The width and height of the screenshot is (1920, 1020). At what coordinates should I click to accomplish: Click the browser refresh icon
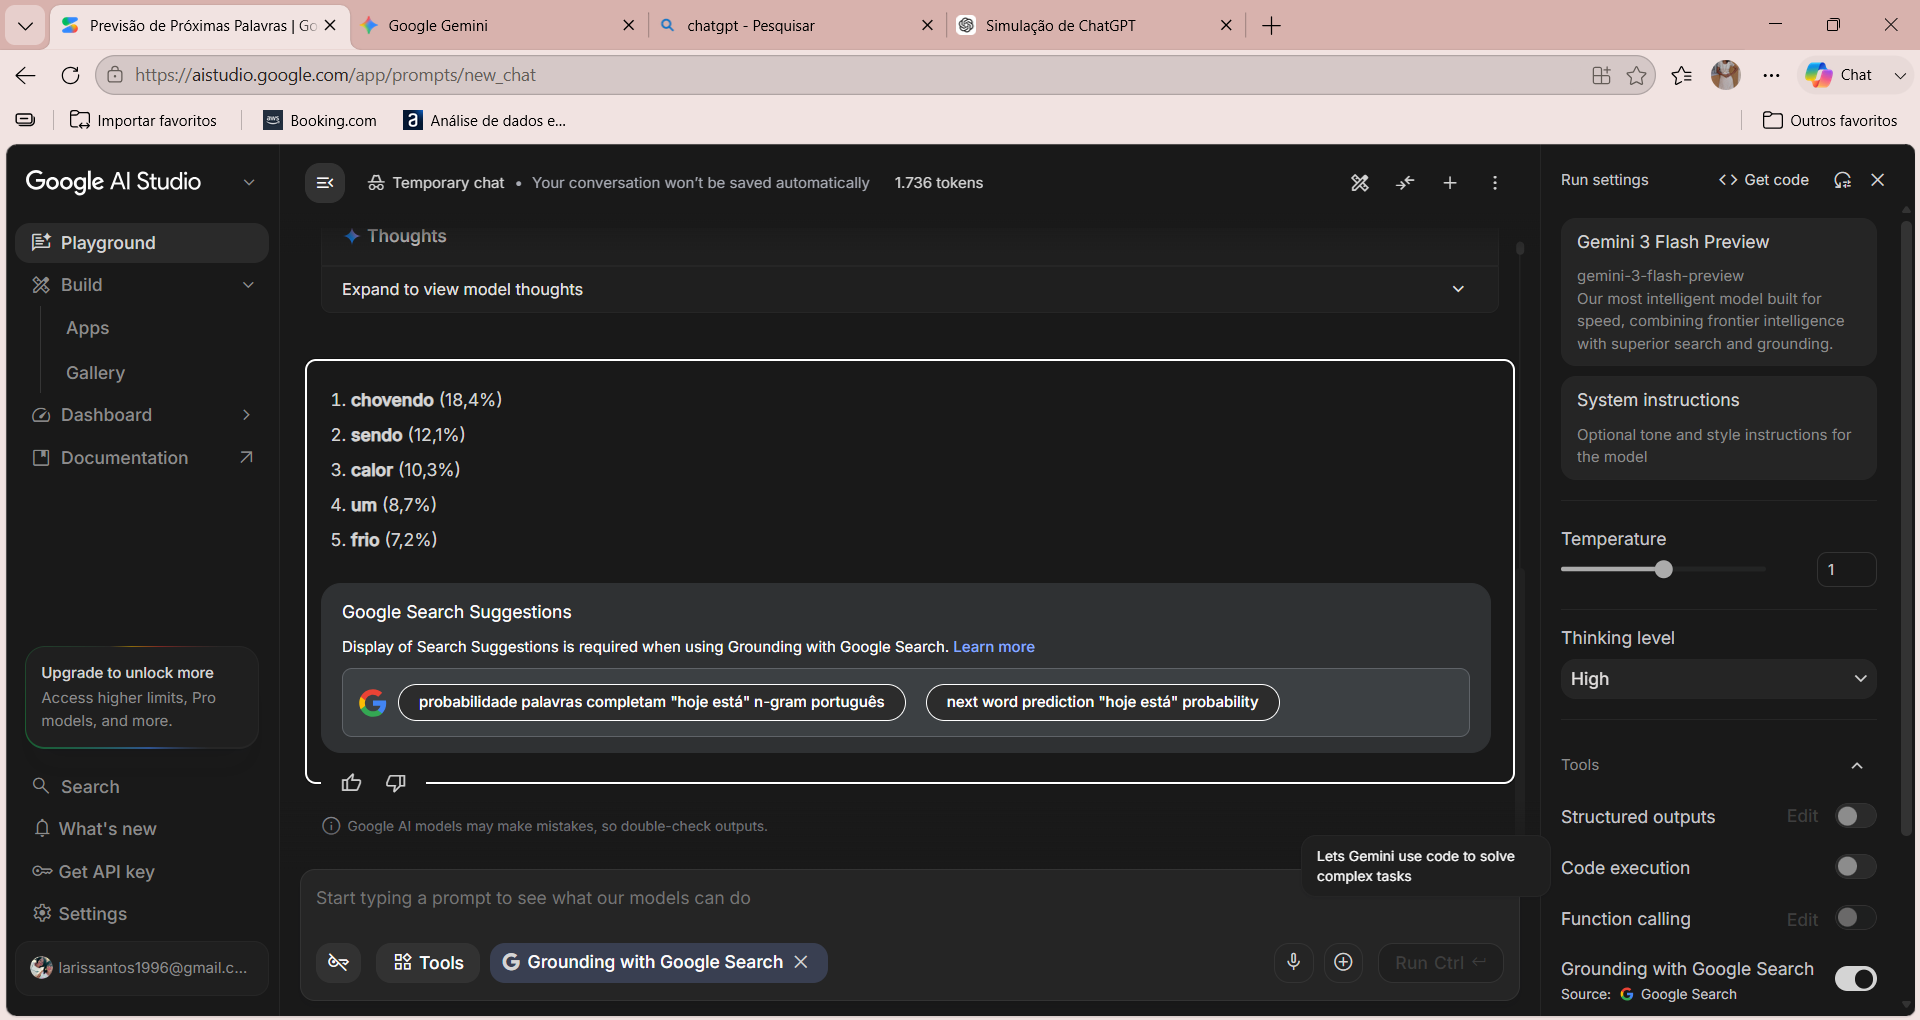point(70,75)
